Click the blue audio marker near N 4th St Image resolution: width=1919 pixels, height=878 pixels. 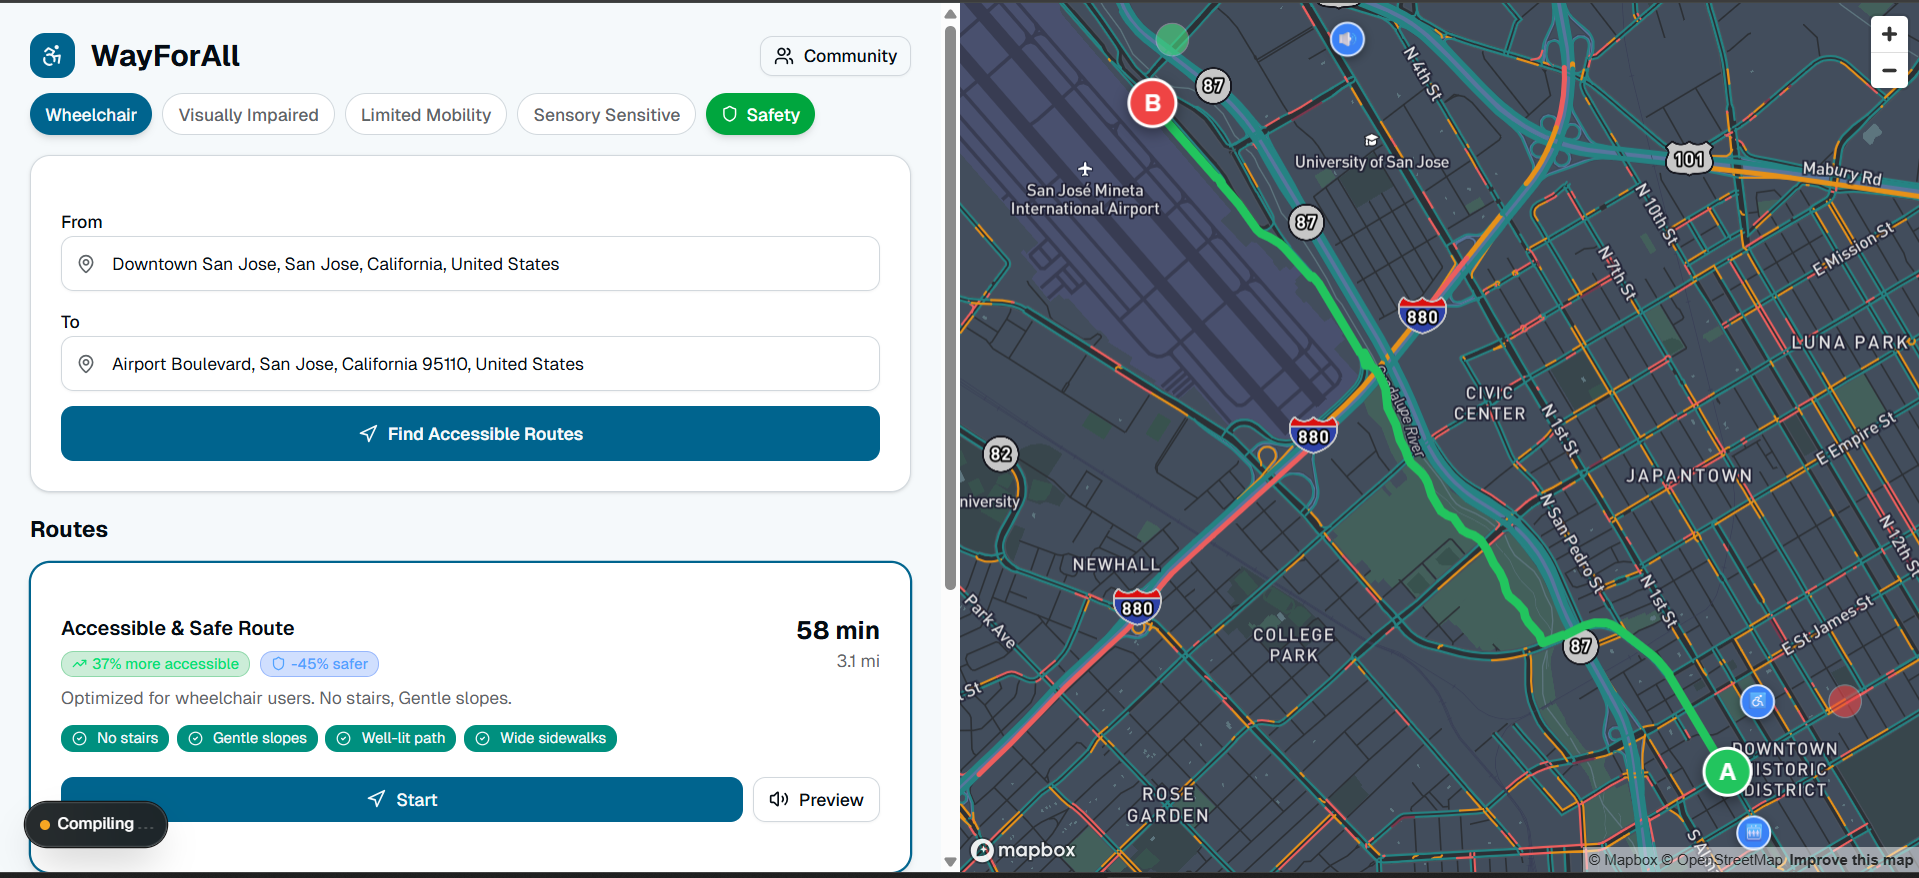tap(1347, 39)
